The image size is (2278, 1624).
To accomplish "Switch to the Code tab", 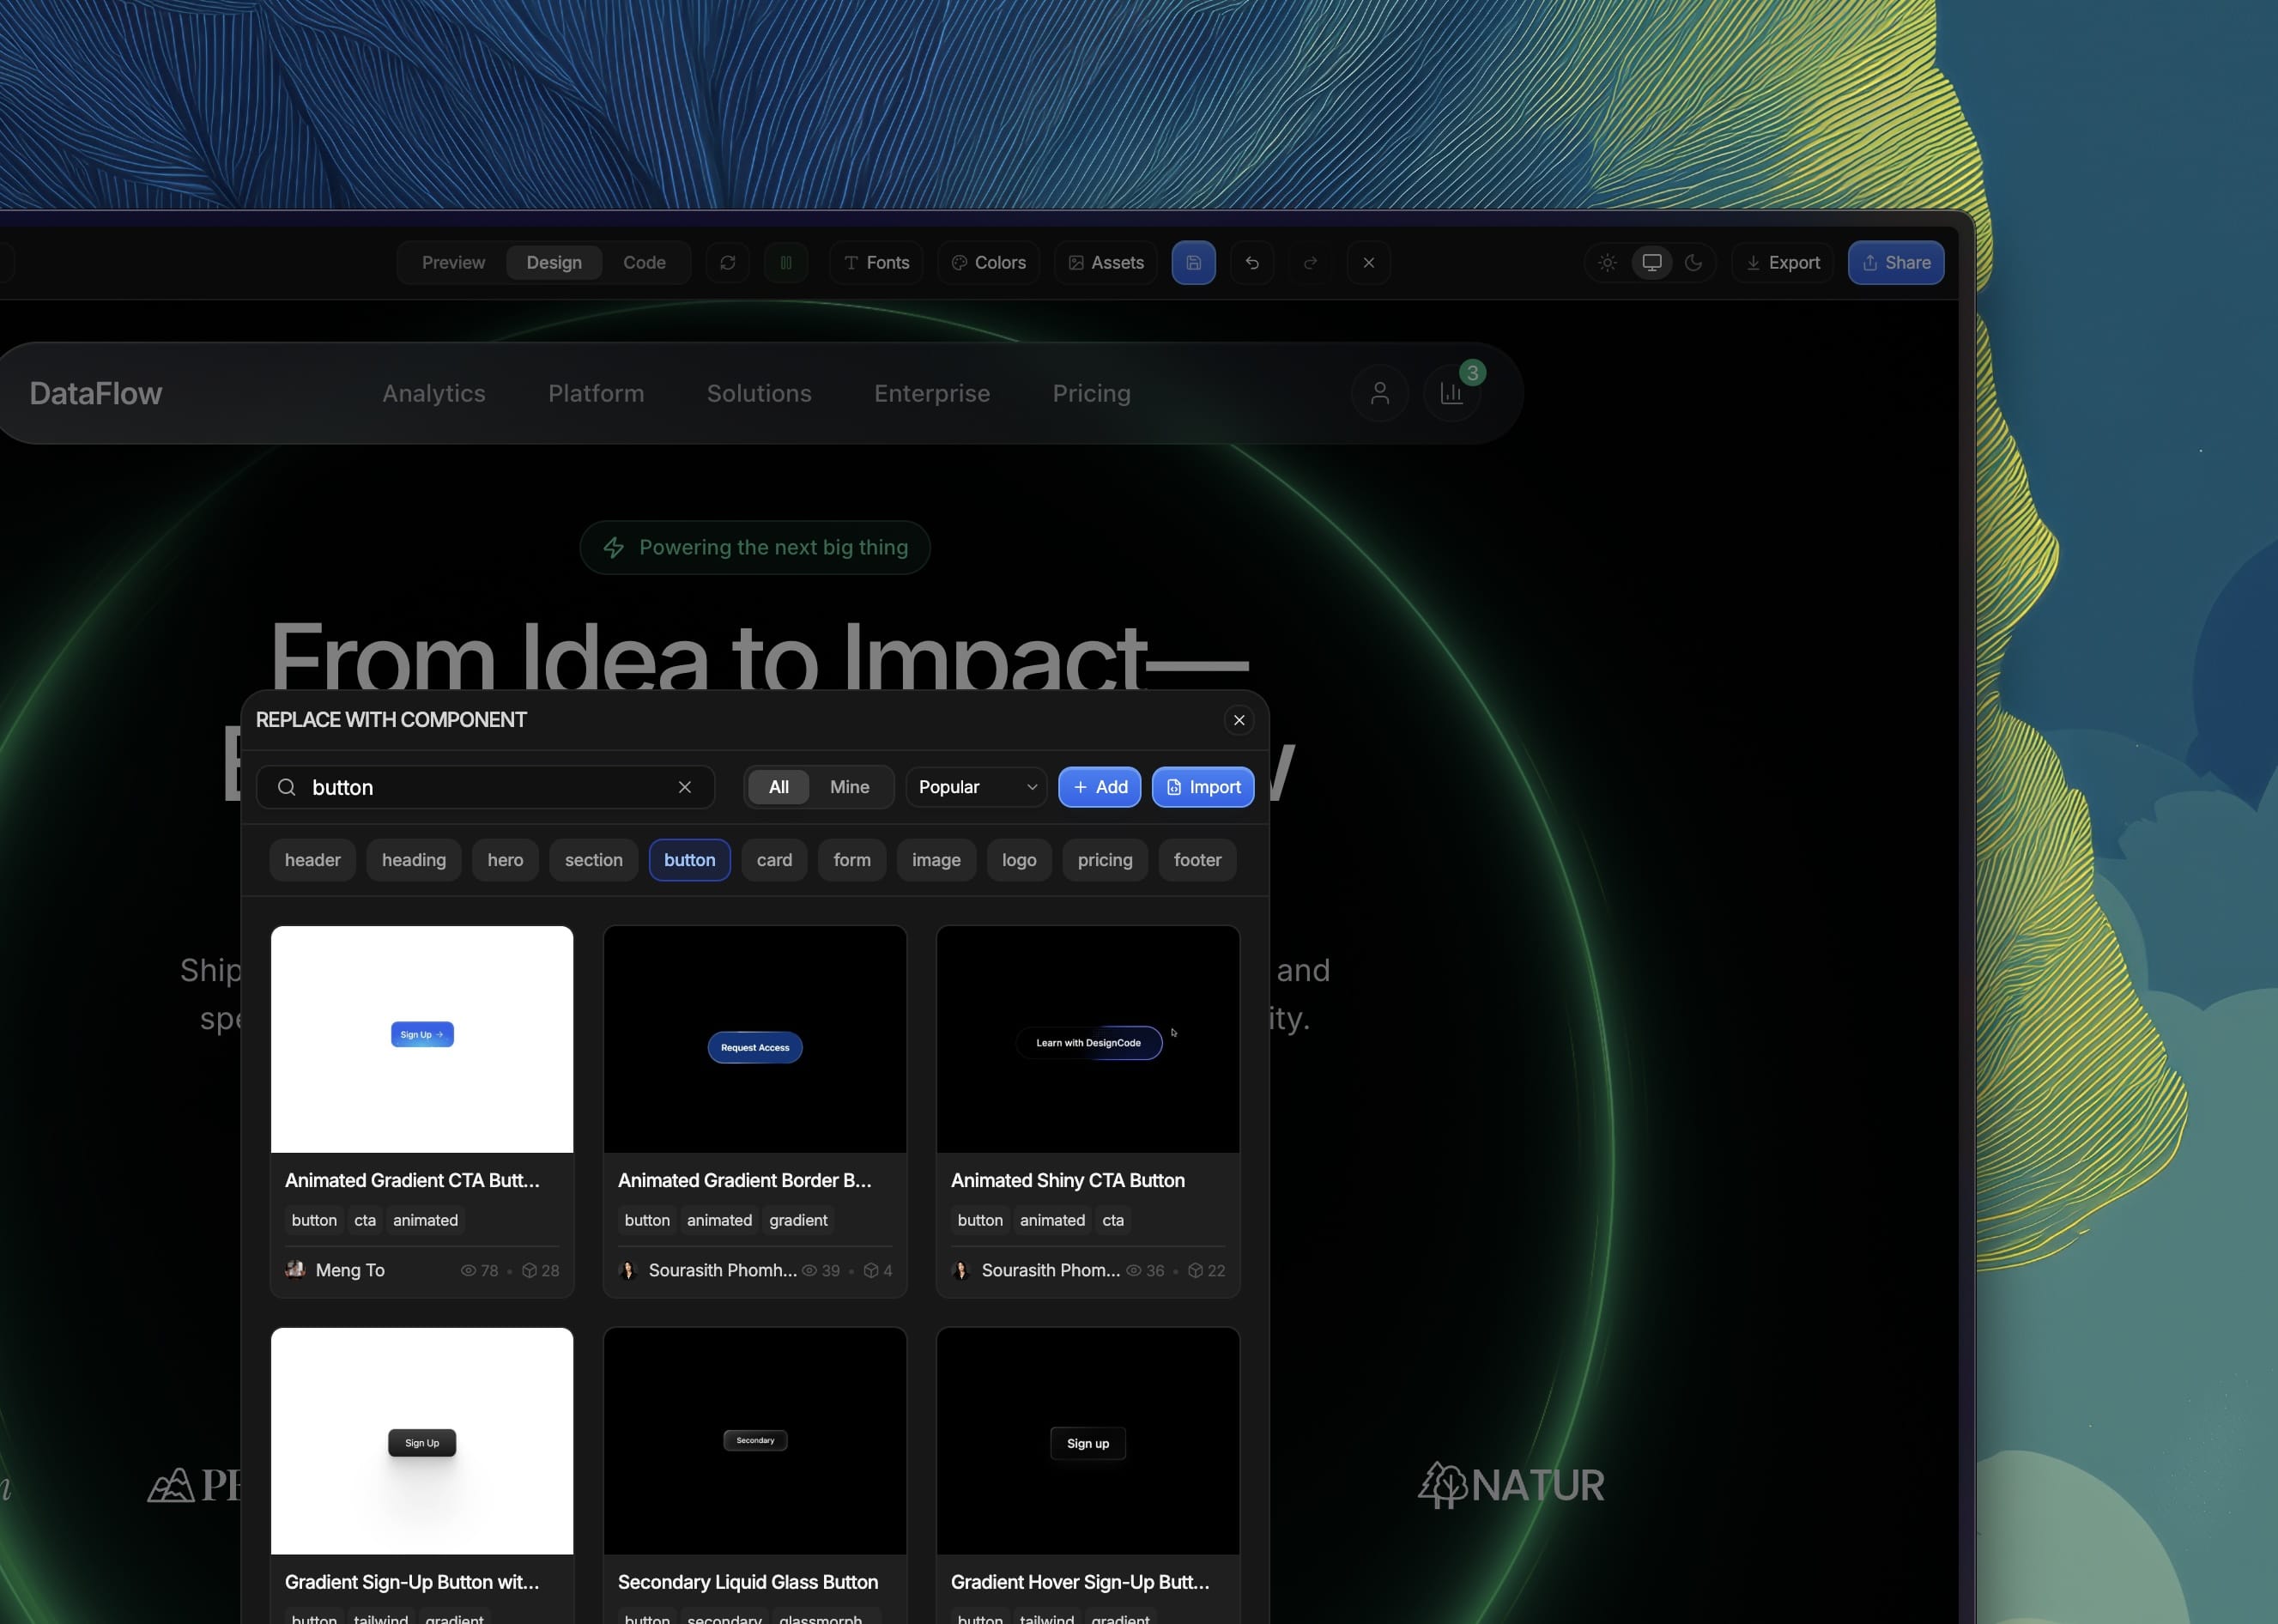I will 644,262.
